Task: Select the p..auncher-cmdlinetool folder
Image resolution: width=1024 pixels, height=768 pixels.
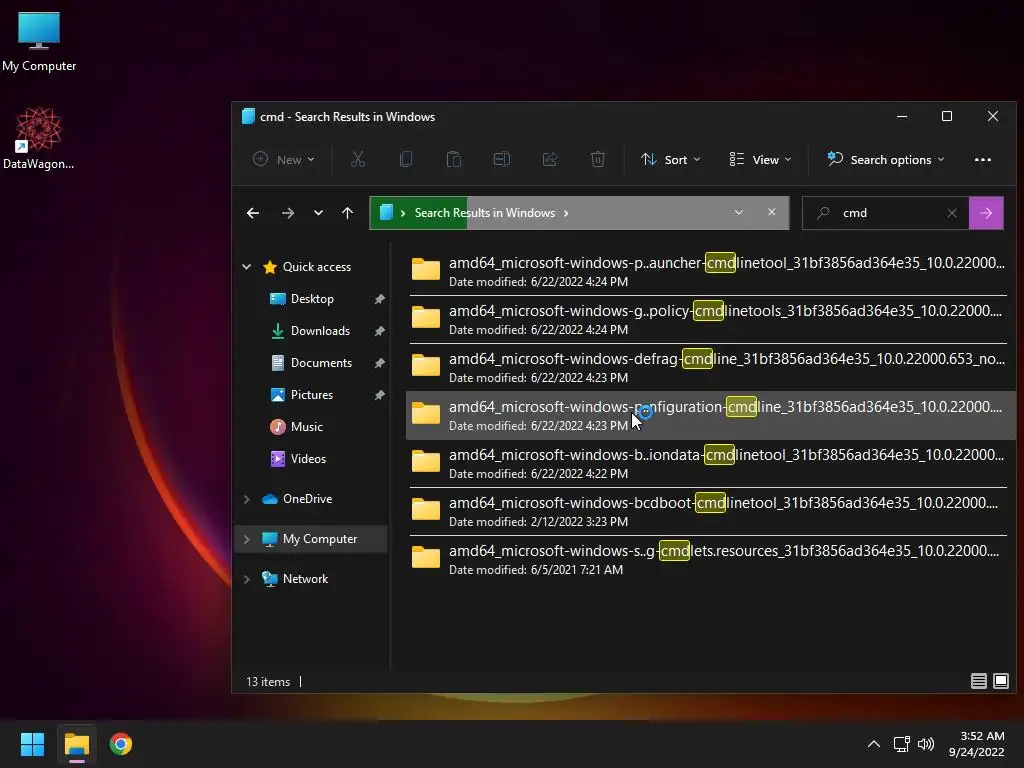Action: click(x=709, y=272)
